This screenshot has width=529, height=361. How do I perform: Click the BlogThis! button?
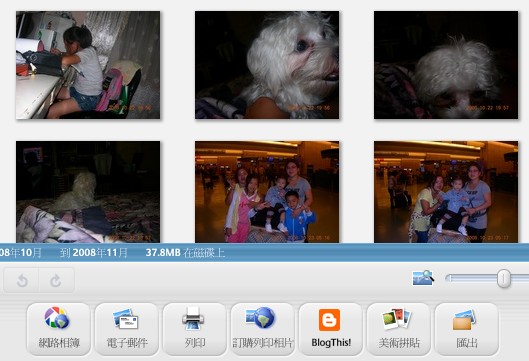click(x=331, y=329)
